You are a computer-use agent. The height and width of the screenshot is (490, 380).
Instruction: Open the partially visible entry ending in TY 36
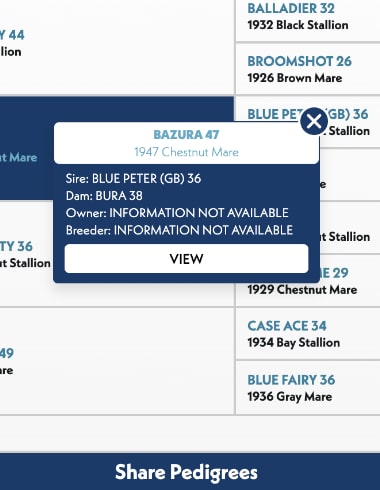[x=16, y=246]
